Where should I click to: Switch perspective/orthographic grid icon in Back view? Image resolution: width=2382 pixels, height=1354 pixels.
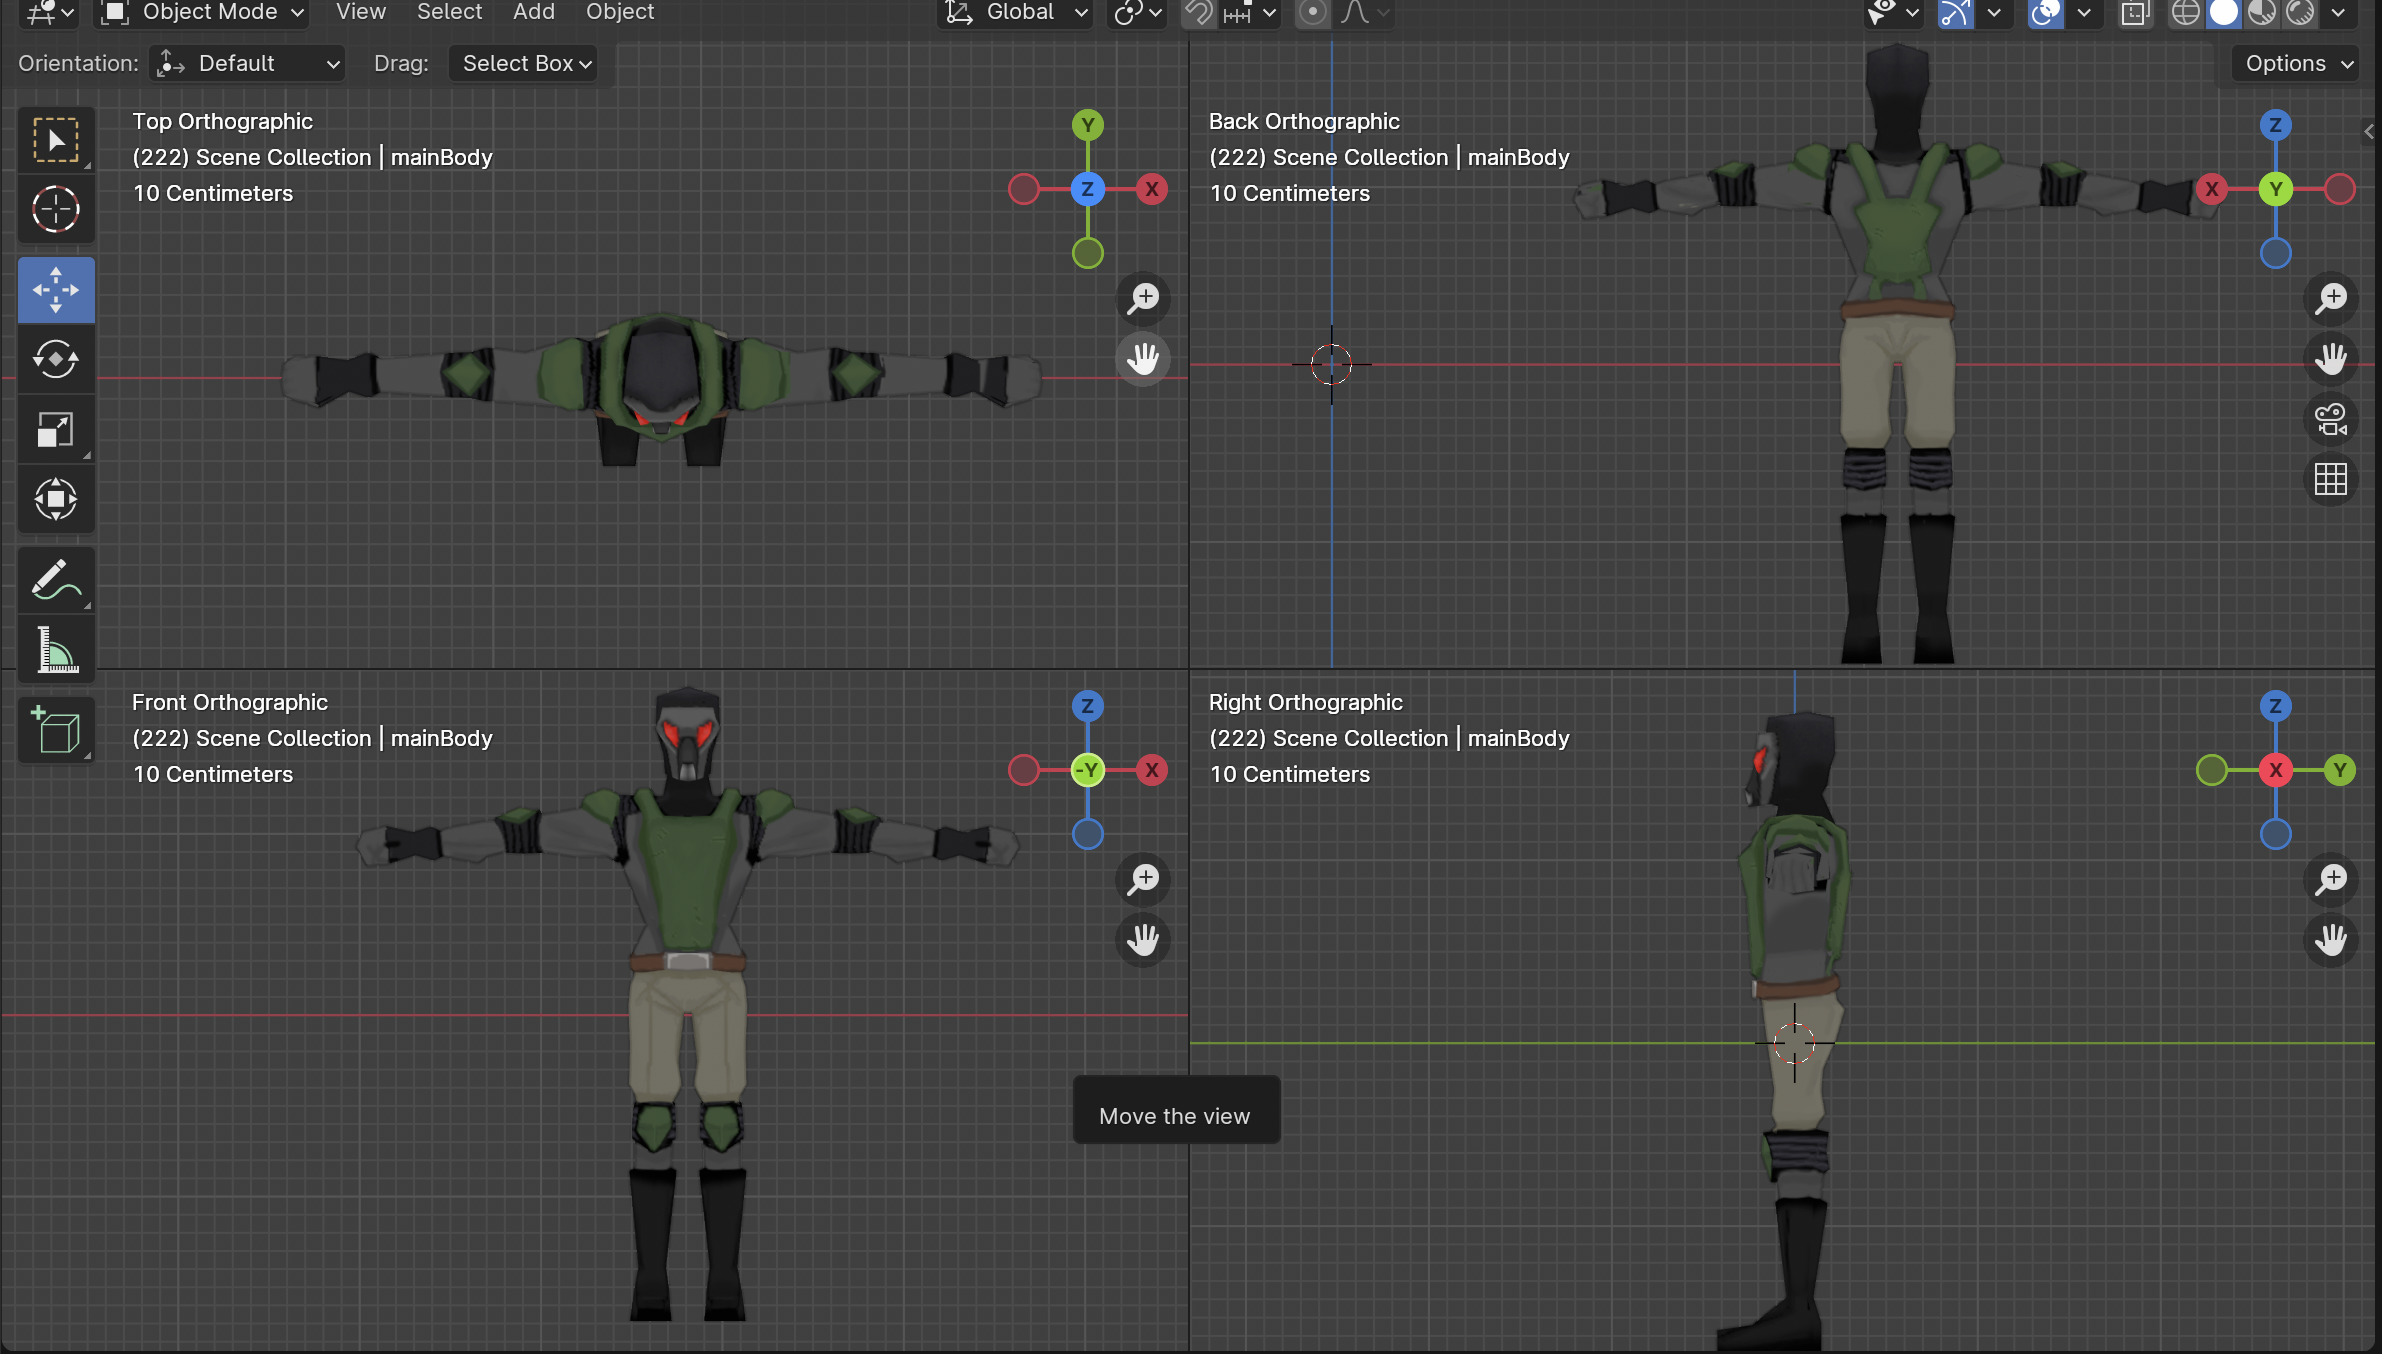pyautogui.click(x=2331, y=479)
